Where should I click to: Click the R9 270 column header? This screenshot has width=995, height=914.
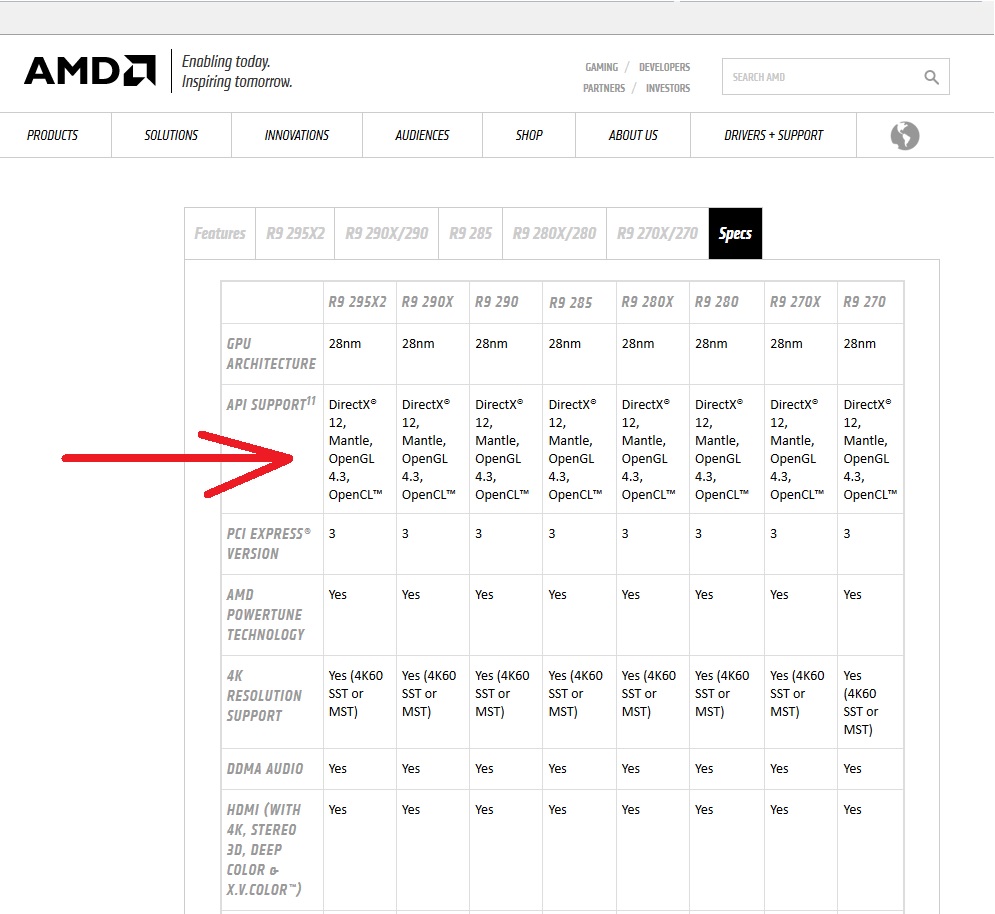864,302
